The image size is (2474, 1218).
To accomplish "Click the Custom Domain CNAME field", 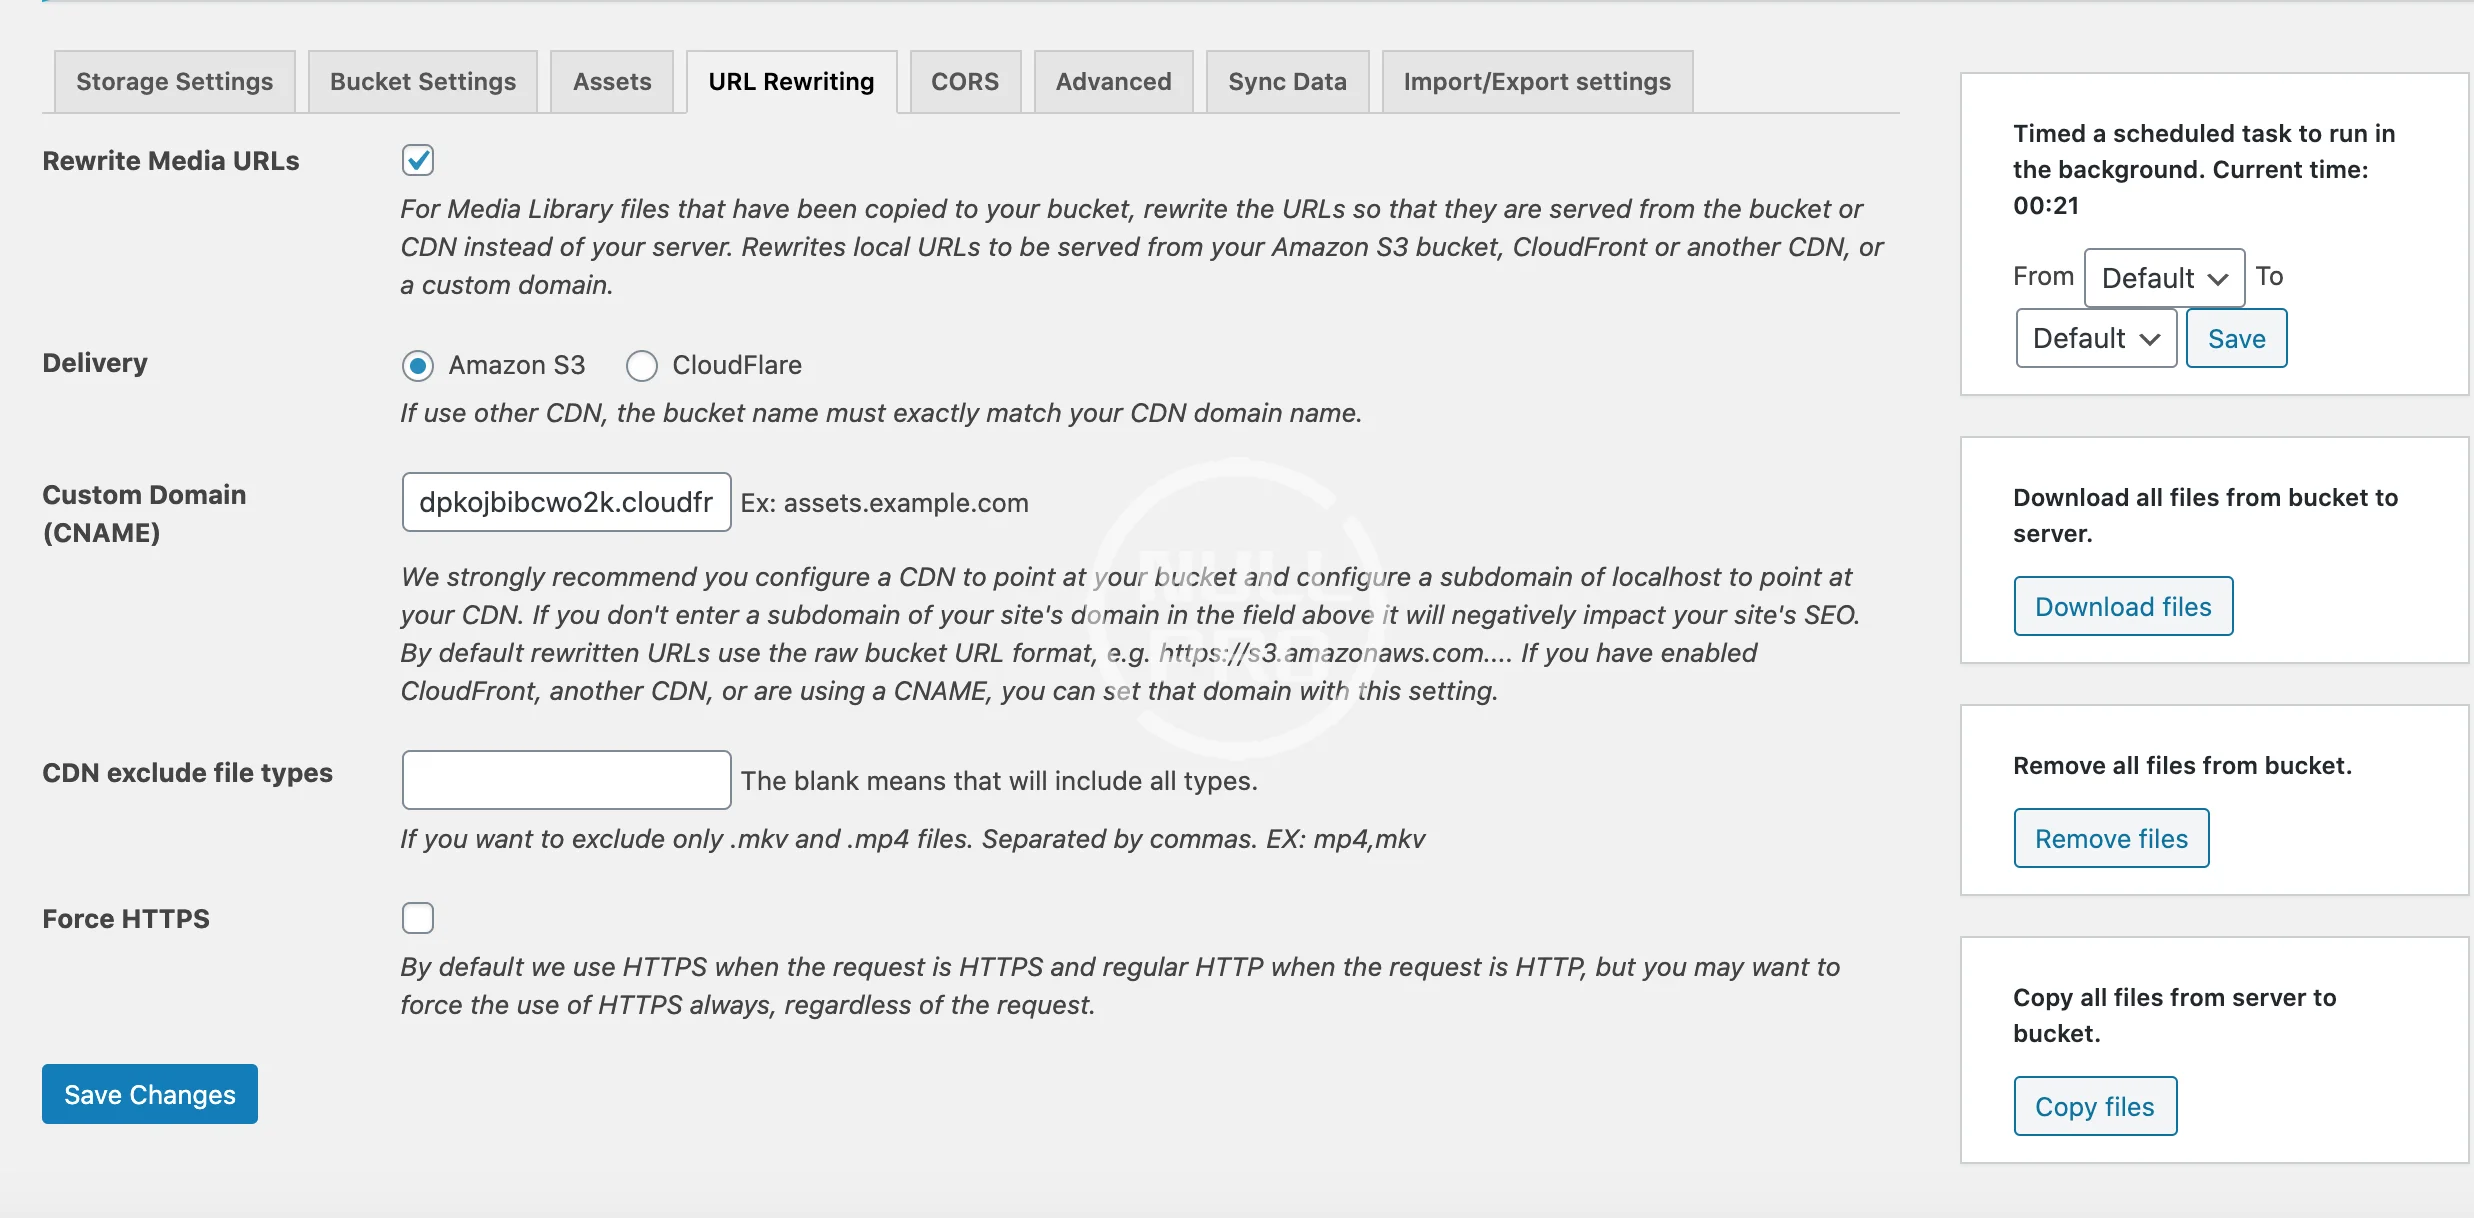I will coord(566,502).
